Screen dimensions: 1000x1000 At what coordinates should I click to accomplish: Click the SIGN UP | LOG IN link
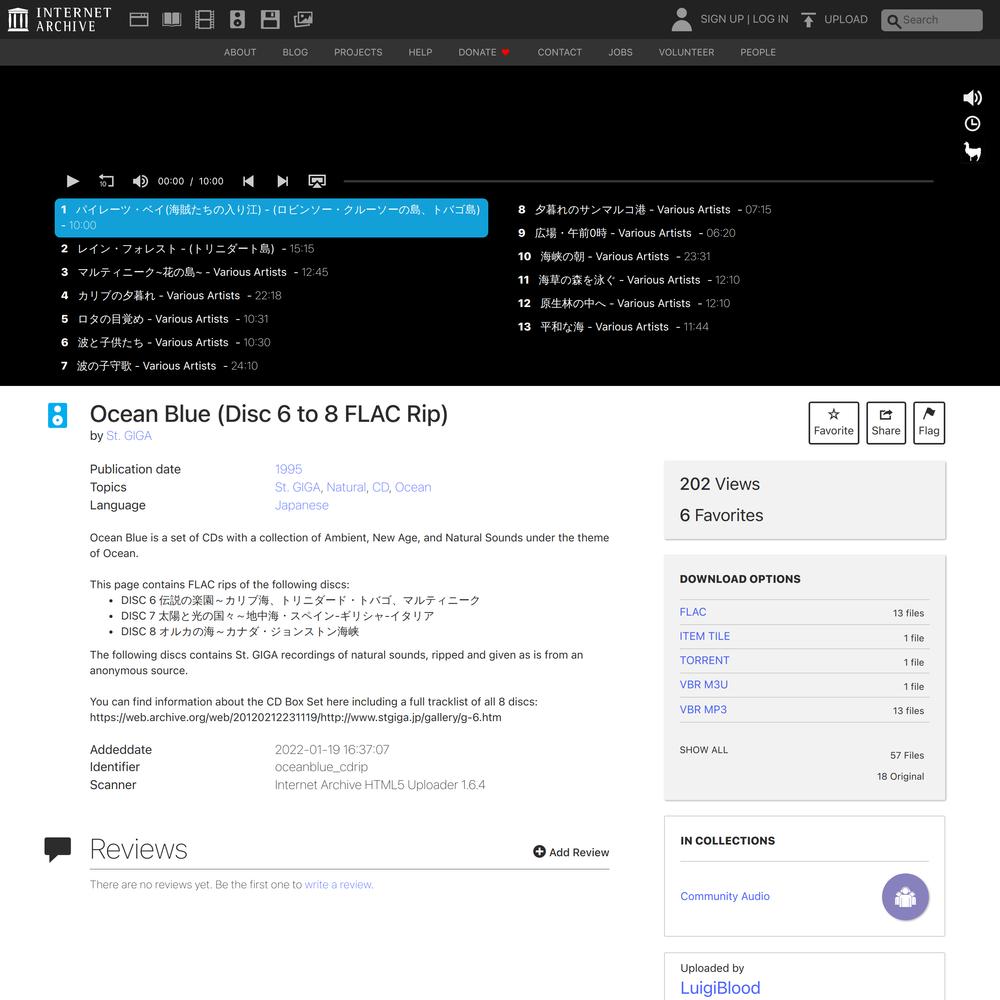(744, 19)
